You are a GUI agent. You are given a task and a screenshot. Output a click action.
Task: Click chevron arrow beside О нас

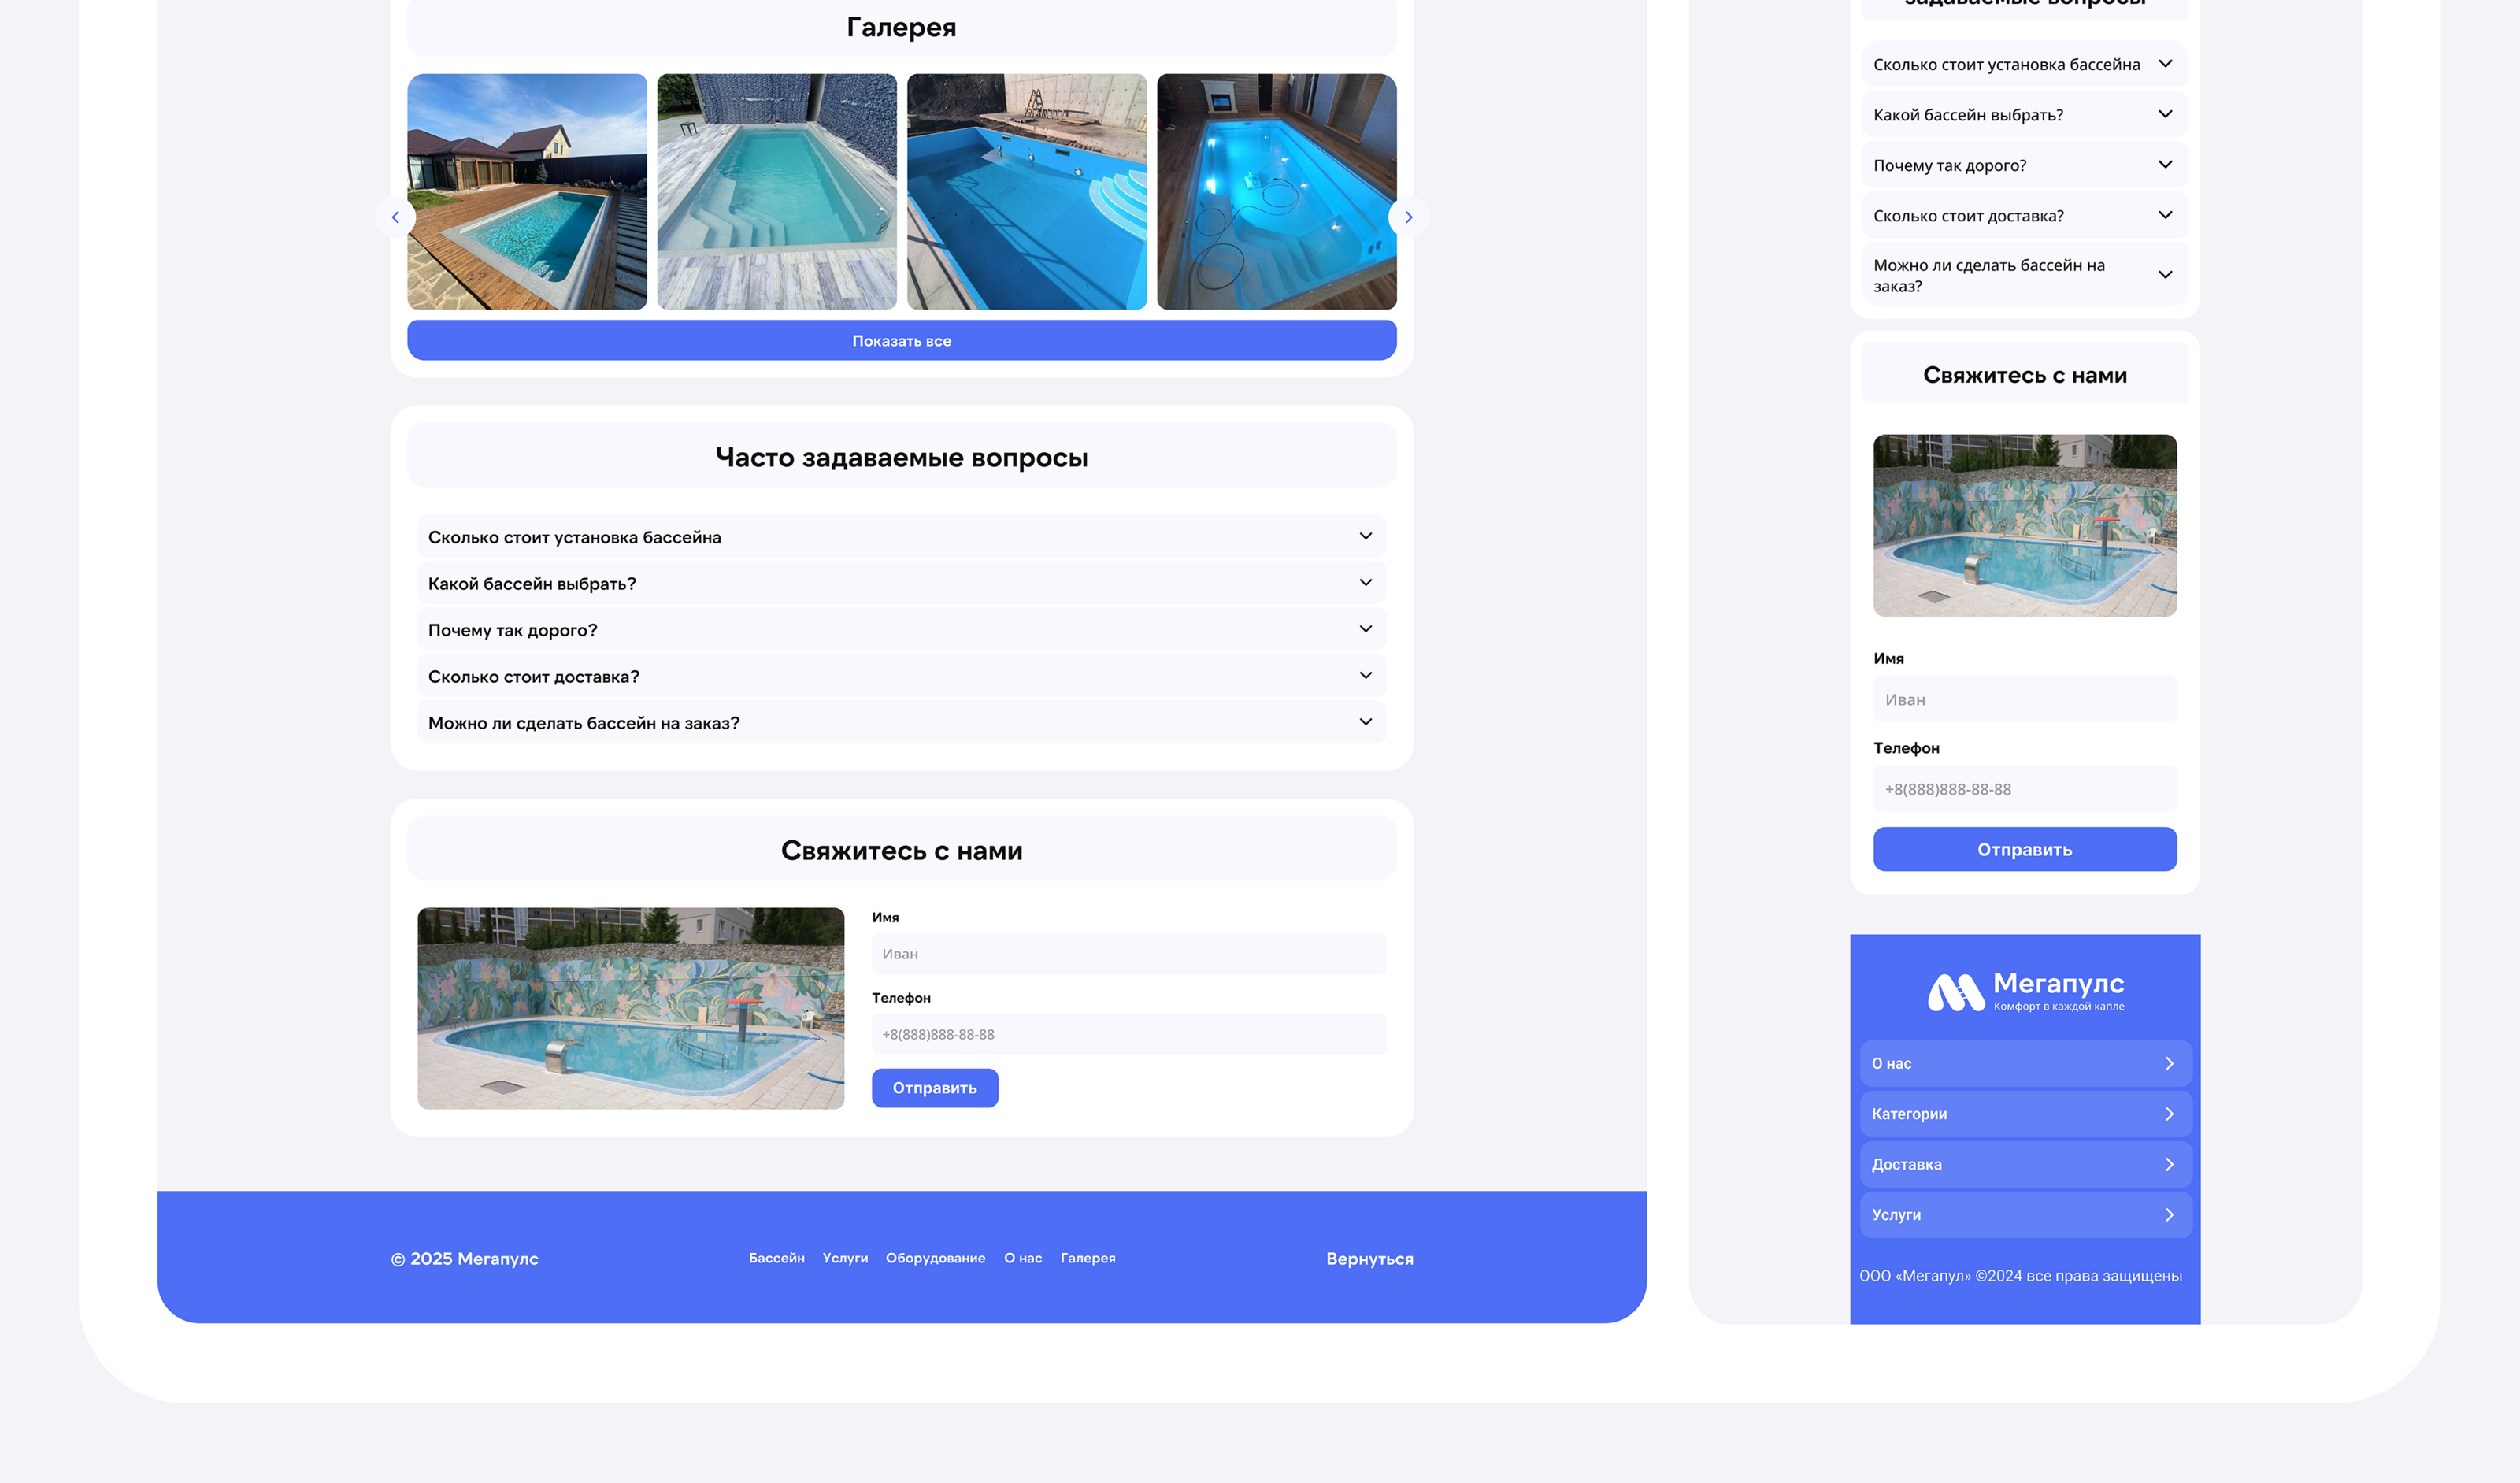(x=2169, y=1063)
